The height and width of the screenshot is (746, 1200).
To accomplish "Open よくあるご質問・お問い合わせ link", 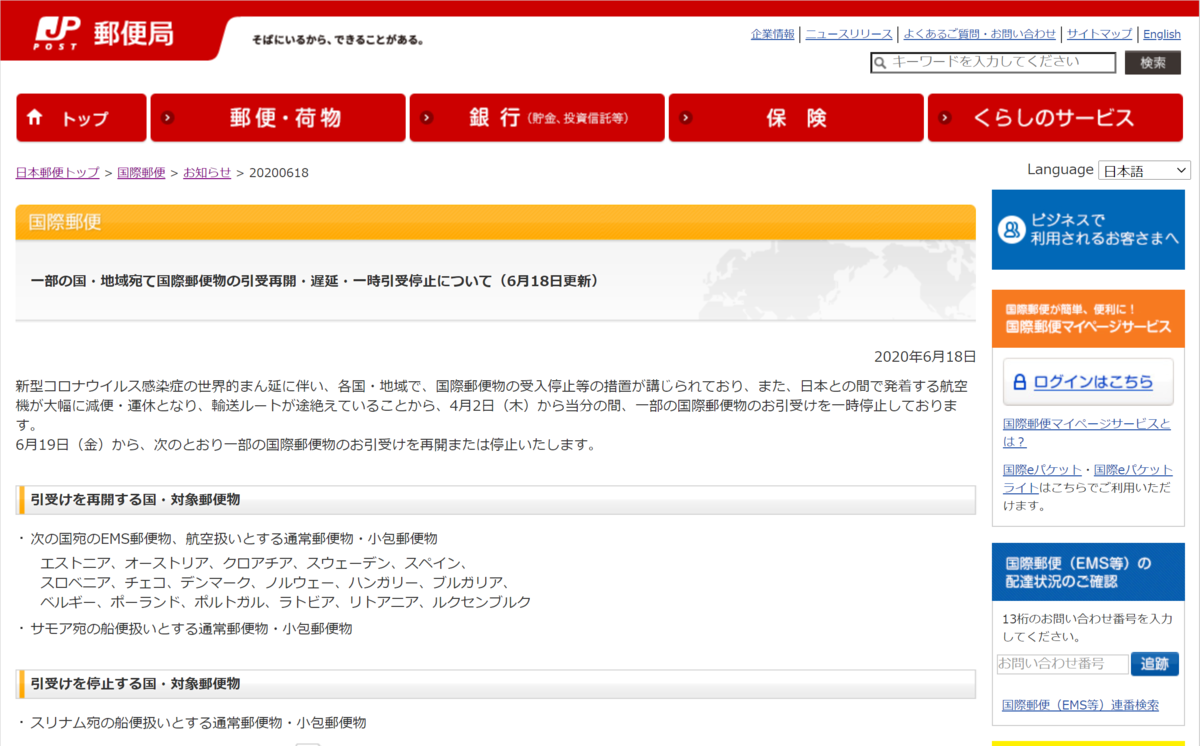I will tap(980, 34).
